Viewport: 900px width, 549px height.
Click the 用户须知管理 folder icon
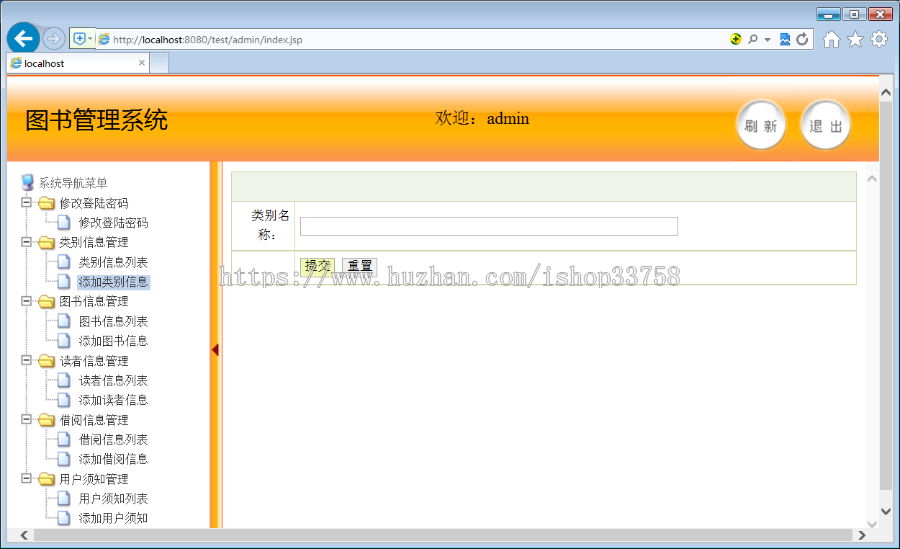46,479
